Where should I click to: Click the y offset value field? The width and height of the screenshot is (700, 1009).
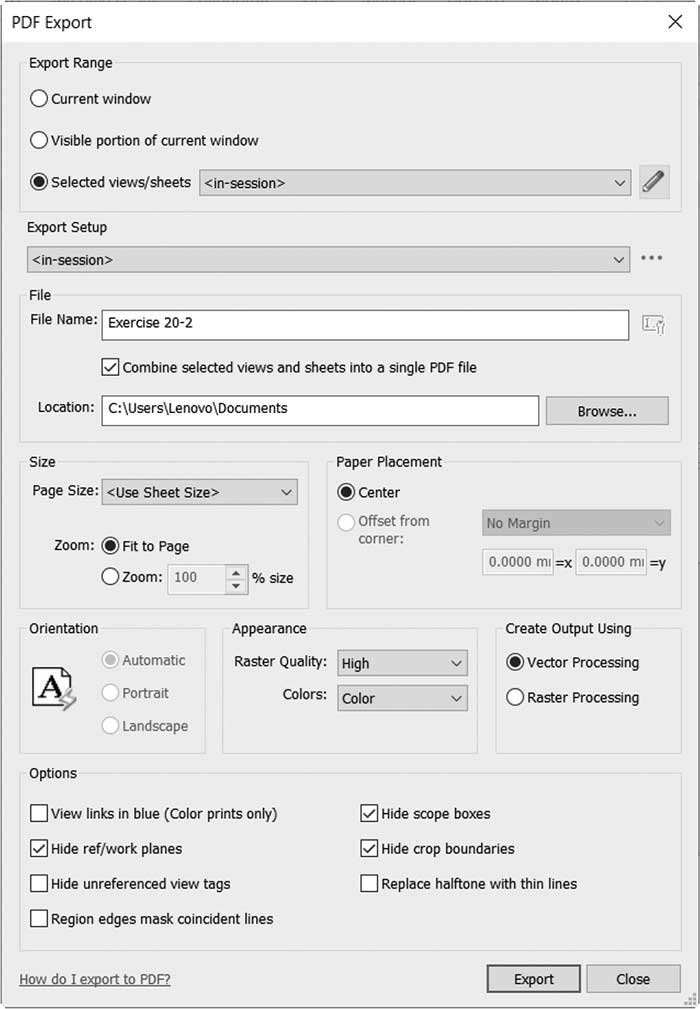(611, 562)
